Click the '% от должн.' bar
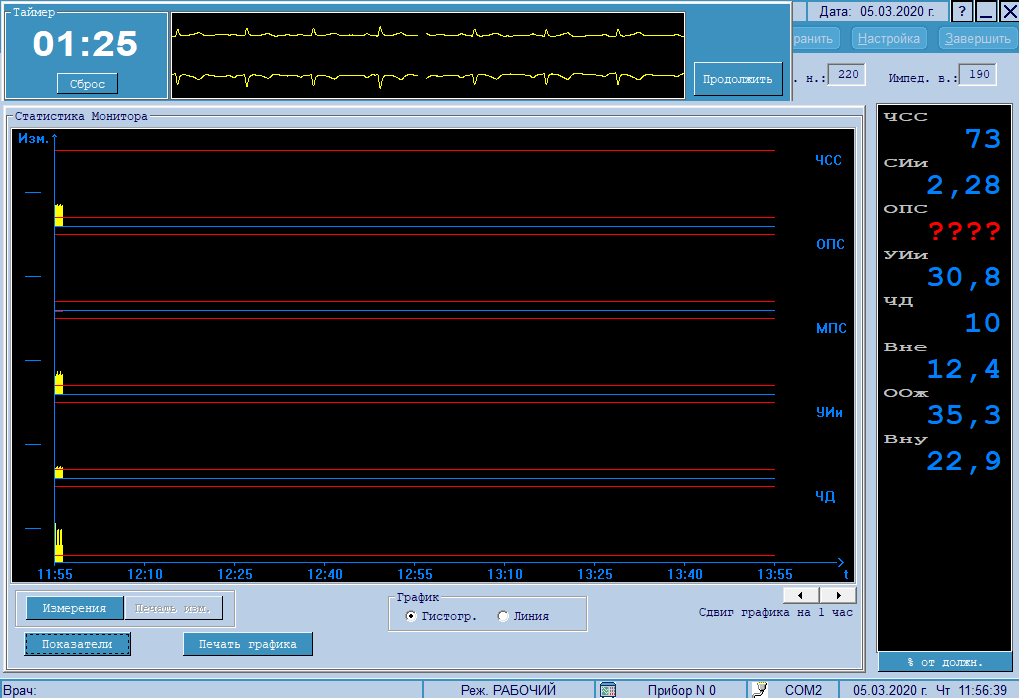This screenshot has height=698, width=1019. [x=945, y=662]
